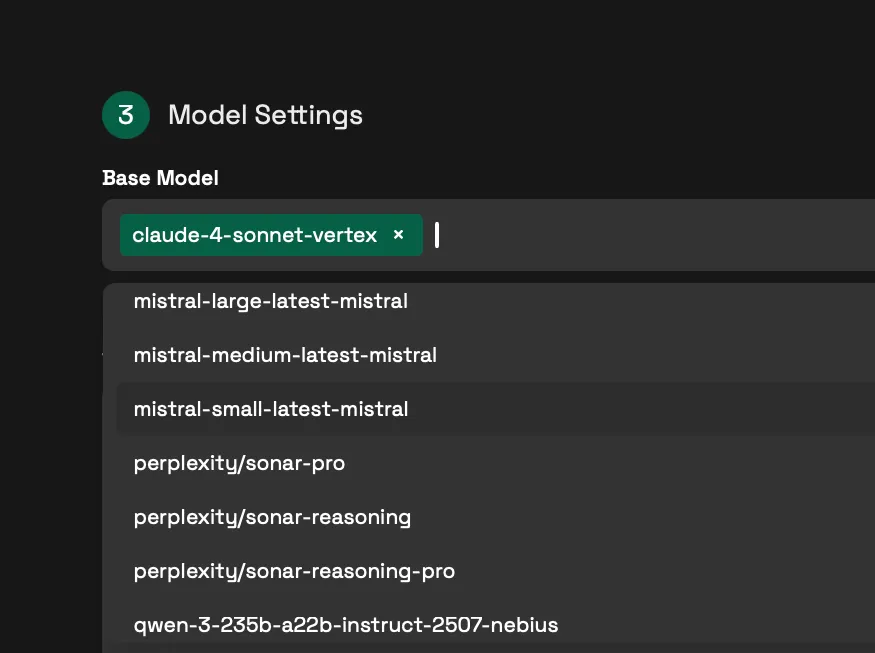Click blank space right of qwen-3-235b row
The image size is (875, 653).
pyautogui.click(x=720, y=625)
